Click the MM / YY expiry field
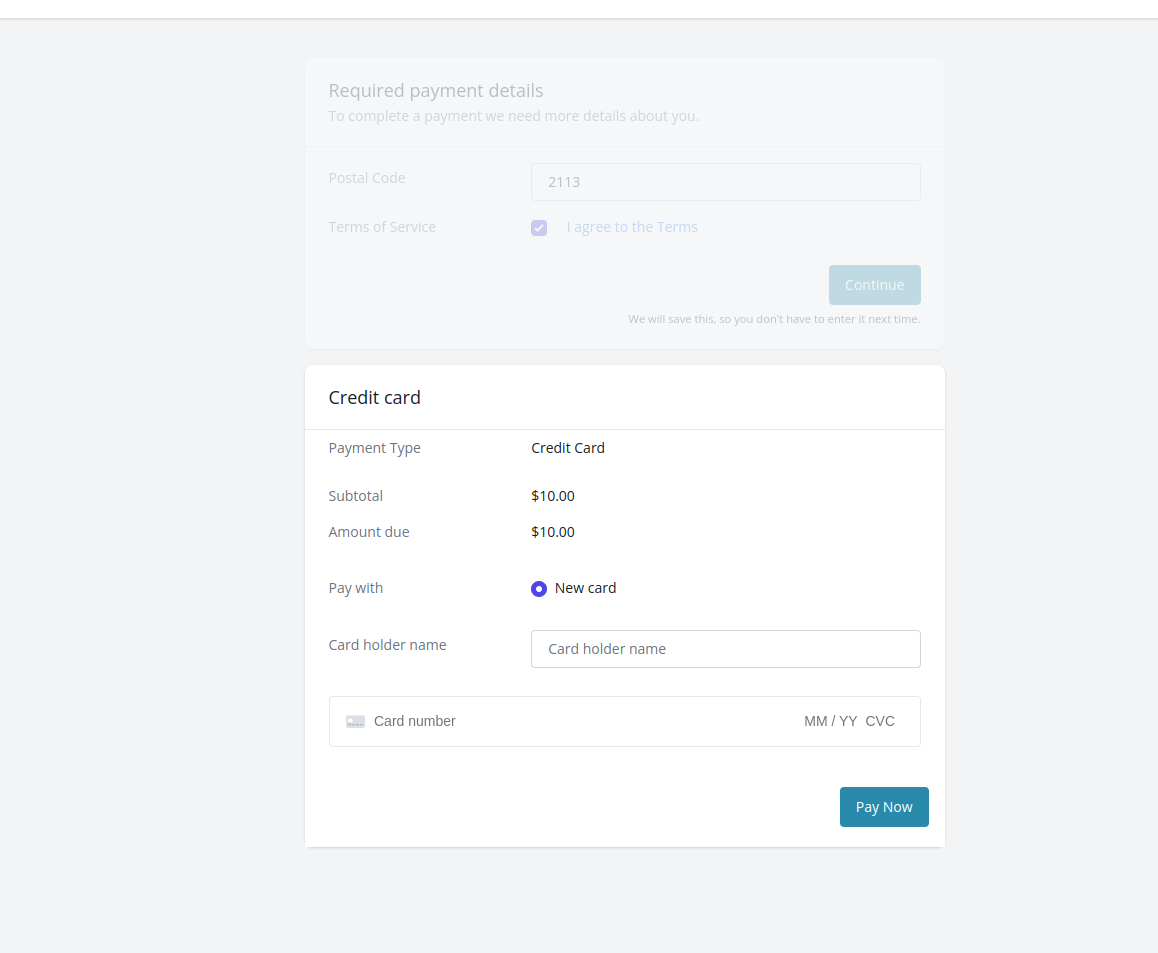Screen dimensions: 1158x953 (x=830, y=720)
